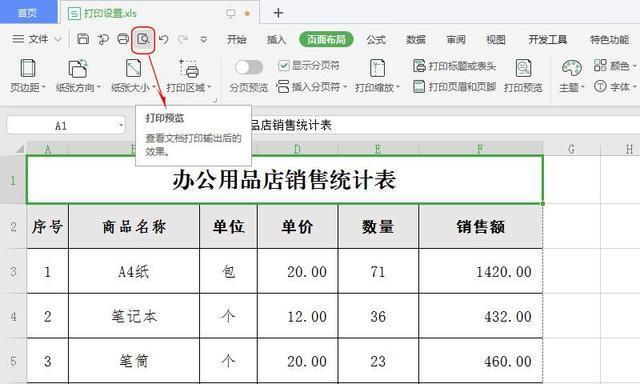The height and width of the screenshot is (384, 640).
Task: Open 打印区域 print area dropdown
Action: pos(189,75)
